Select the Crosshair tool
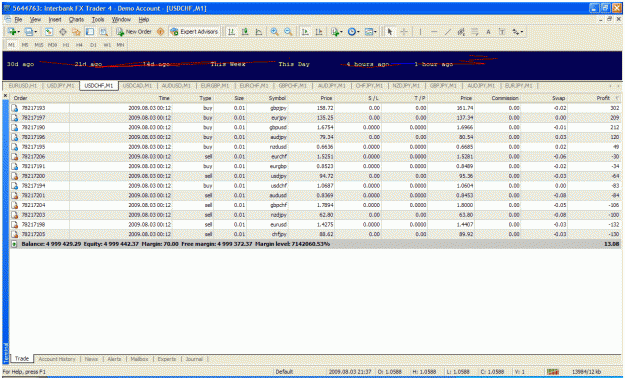 (x=404, y=32)
